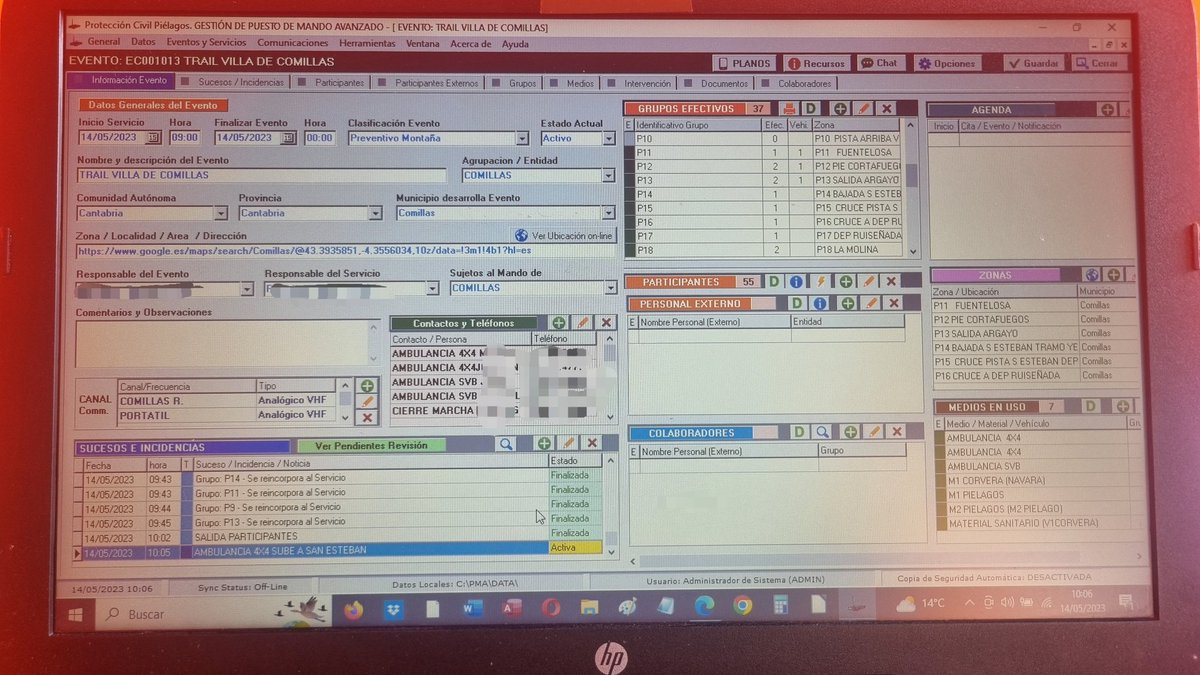The width and height of the screenshot is (1200, 675).
Task: Click the Recursos button
Action: 816,63
